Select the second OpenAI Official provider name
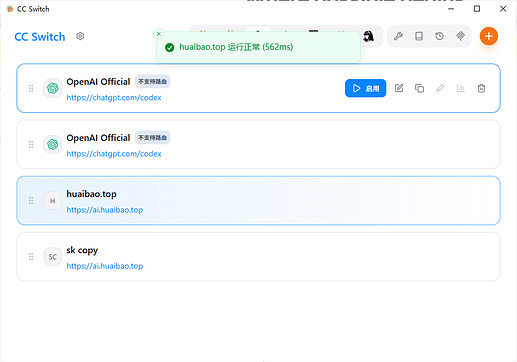517x362 pixels. 98,138
